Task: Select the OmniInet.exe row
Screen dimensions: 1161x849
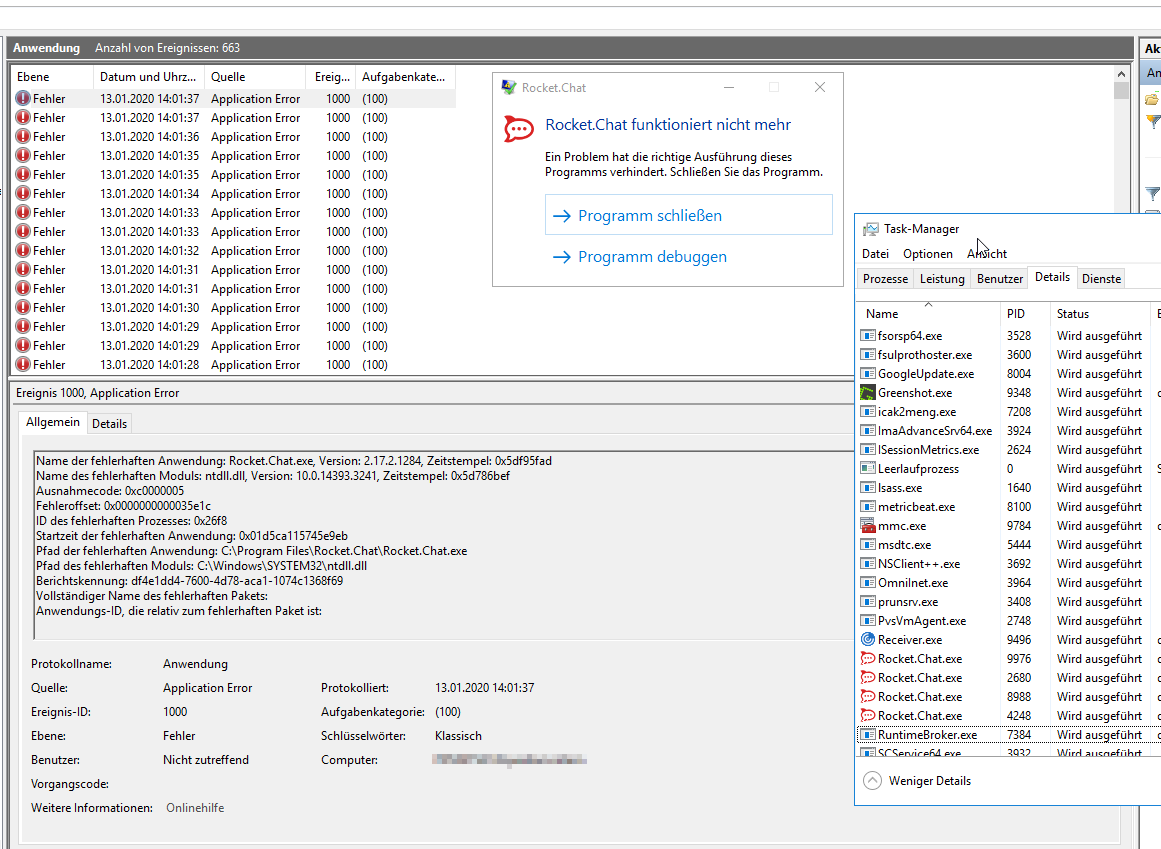Action: pyautogui.click(x=1007, y=583)
